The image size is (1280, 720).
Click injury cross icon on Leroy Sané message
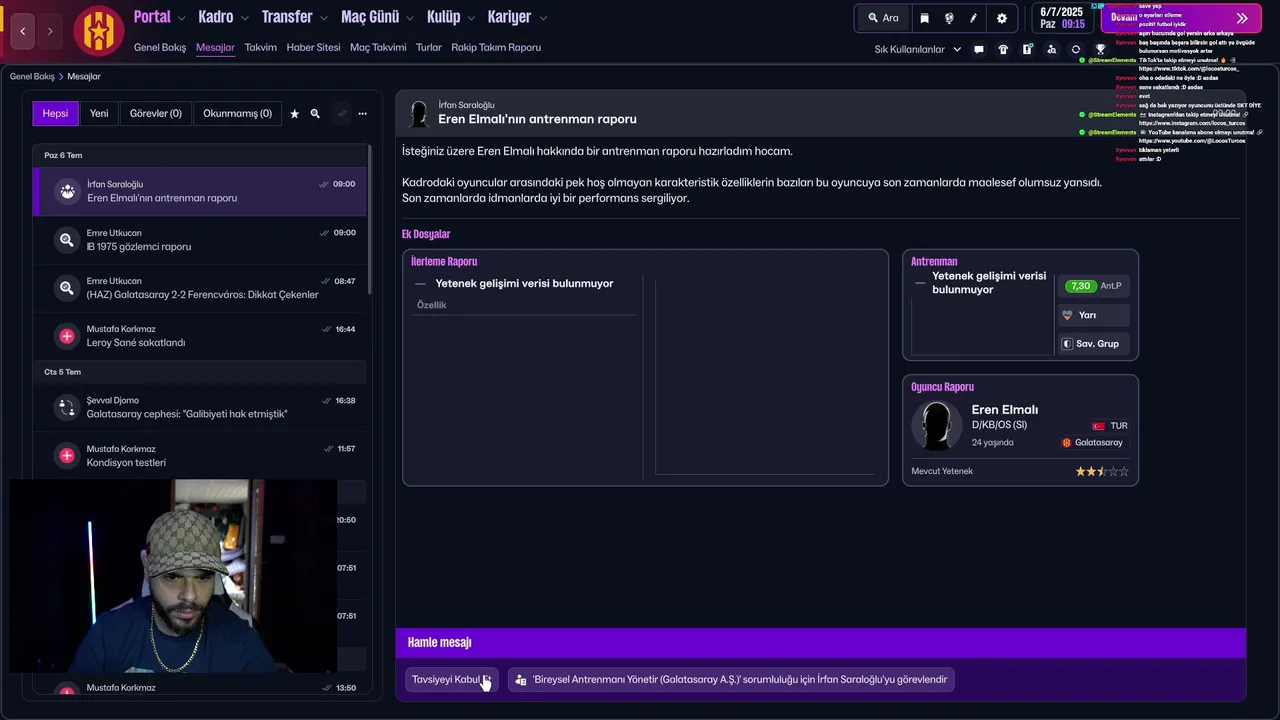(x=67, y=336)
